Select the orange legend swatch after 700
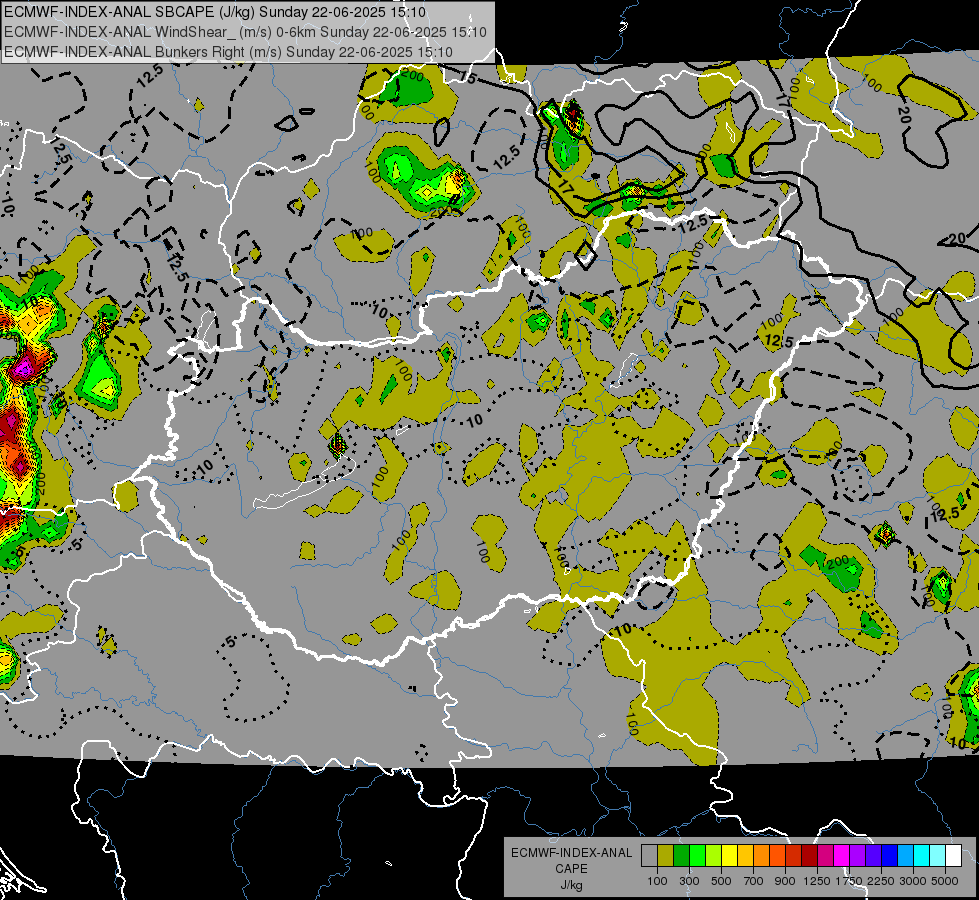The width and height of the screenshot is (979, 900). tap(761, 856)
